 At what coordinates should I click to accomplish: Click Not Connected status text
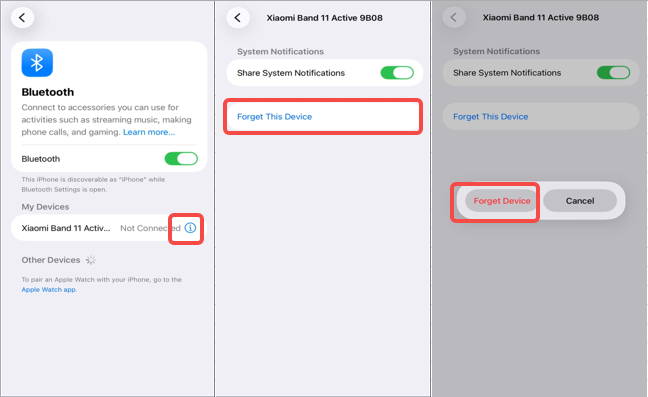click(x=150, y=228)
